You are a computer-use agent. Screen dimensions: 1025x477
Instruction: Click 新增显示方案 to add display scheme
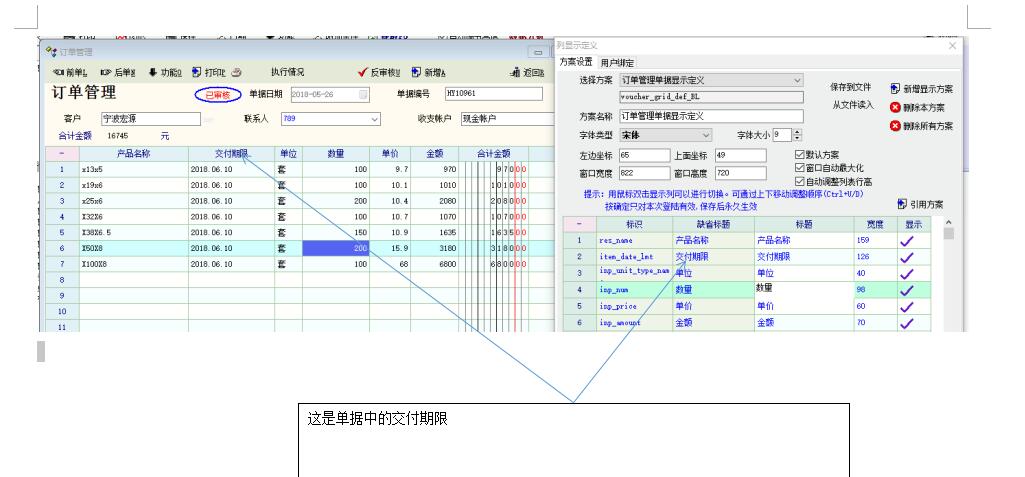pos(895,89)
